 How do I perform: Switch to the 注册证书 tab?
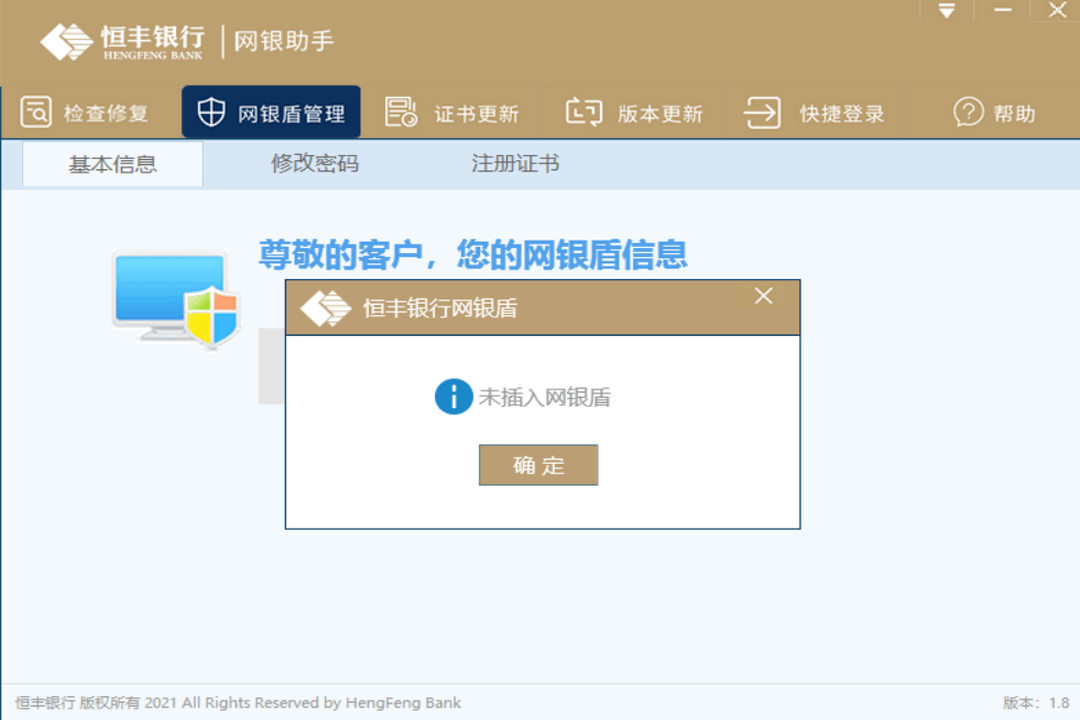click(x=516, y=163)
